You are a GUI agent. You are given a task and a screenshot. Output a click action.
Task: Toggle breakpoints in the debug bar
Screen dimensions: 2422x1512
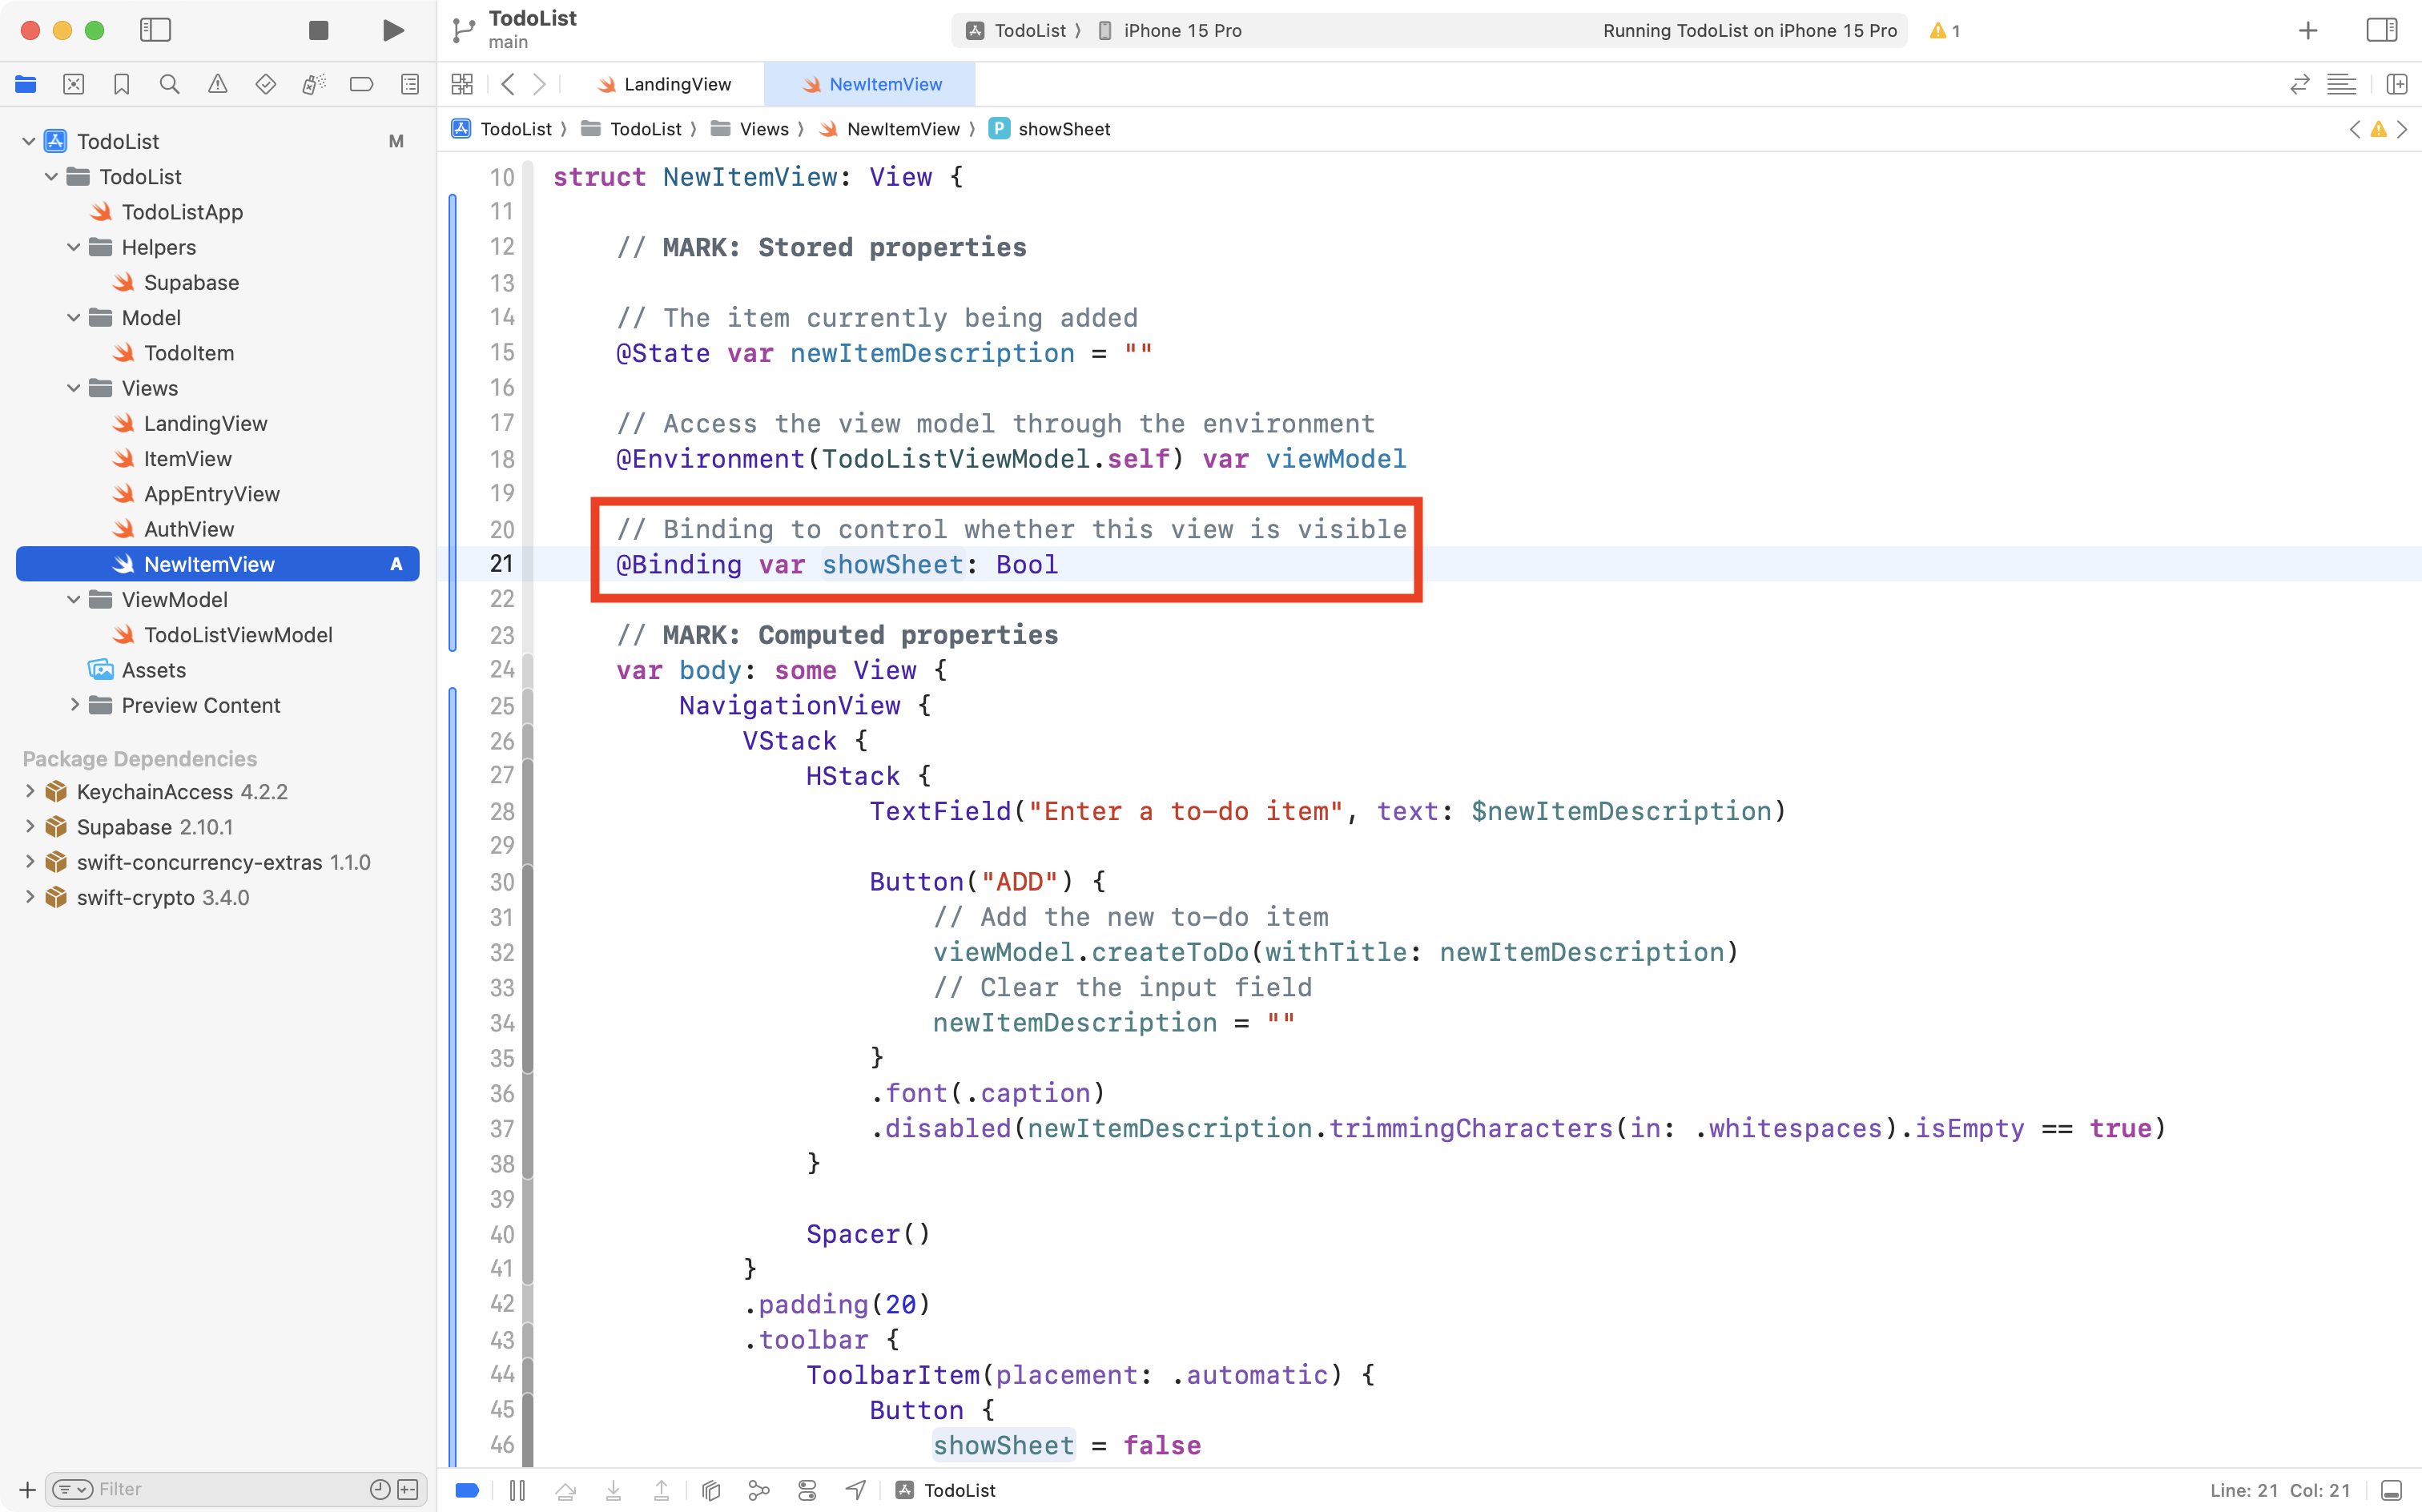[467, 1490]
